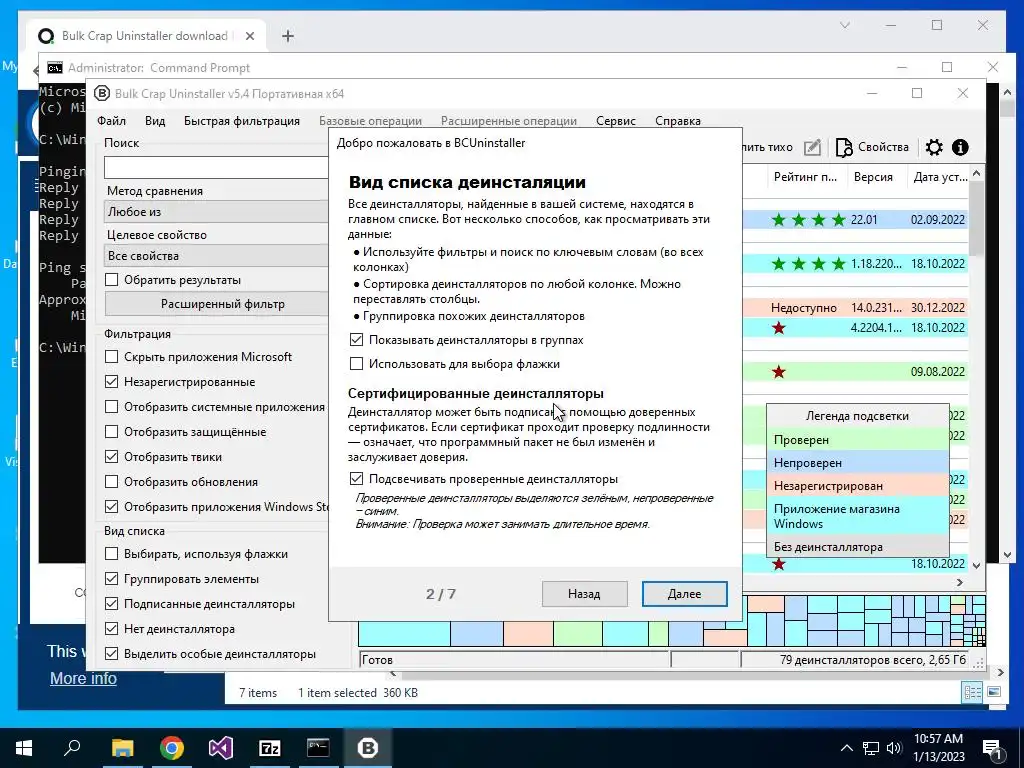Open Метод сравнения dropdown Любое из
This screenshot has width=1024, height=768.
pyautogui.click(x=216, y=212)
